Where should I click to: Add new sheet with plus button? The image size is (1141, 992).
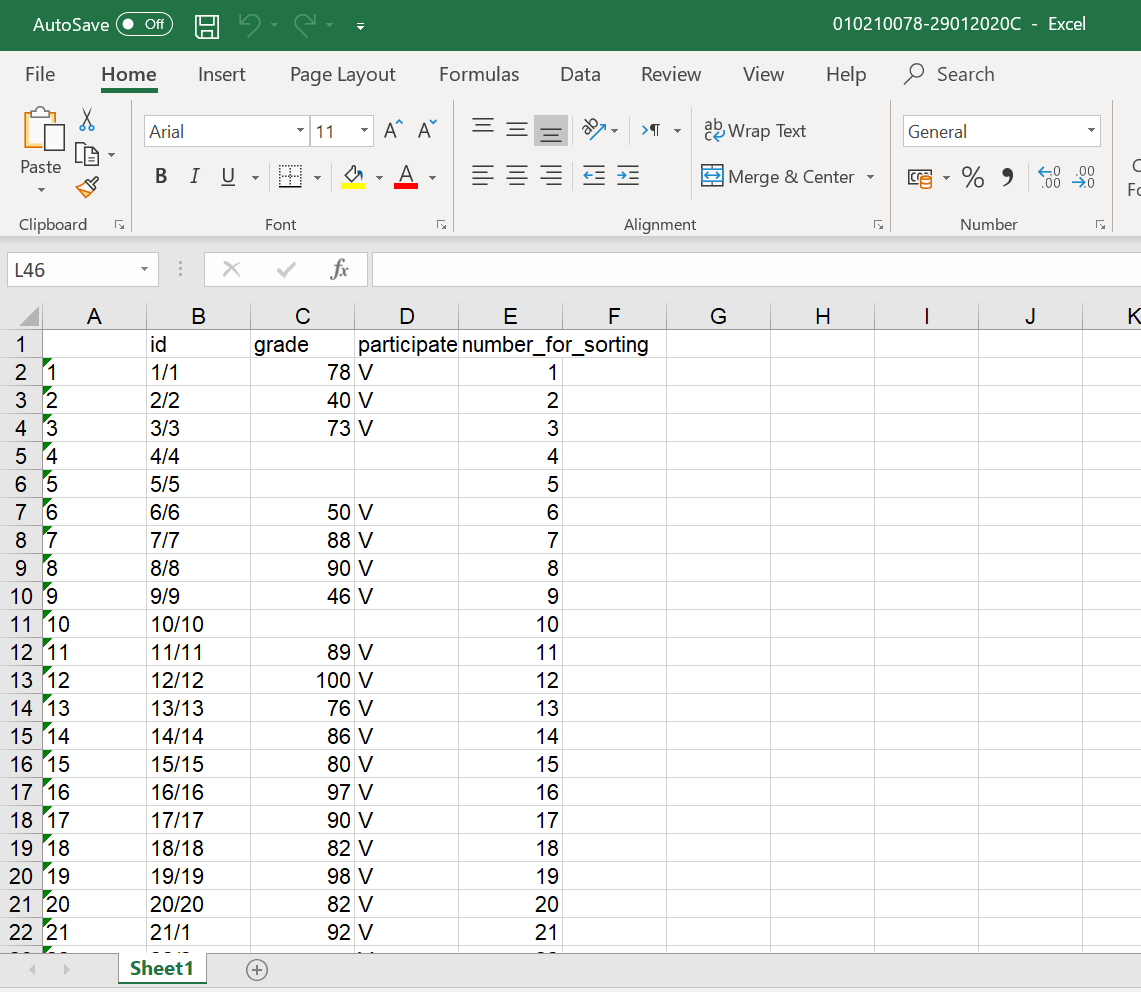point(257,969)
